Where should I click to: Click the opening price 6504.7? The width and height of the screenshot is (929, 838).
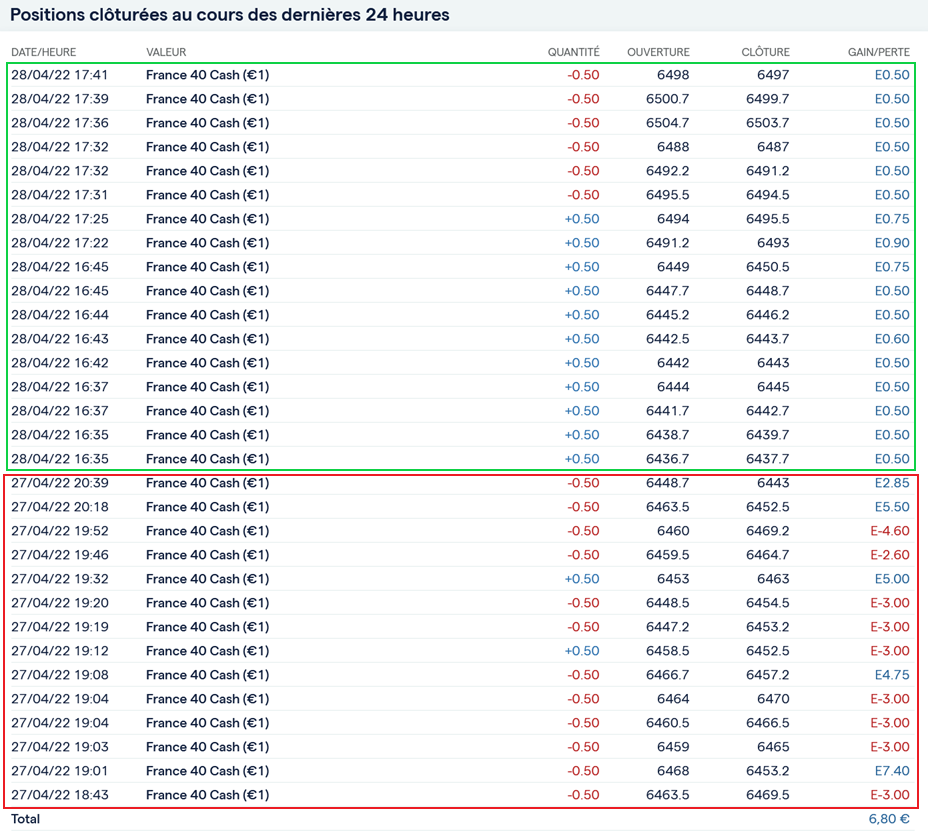(668, 123)
